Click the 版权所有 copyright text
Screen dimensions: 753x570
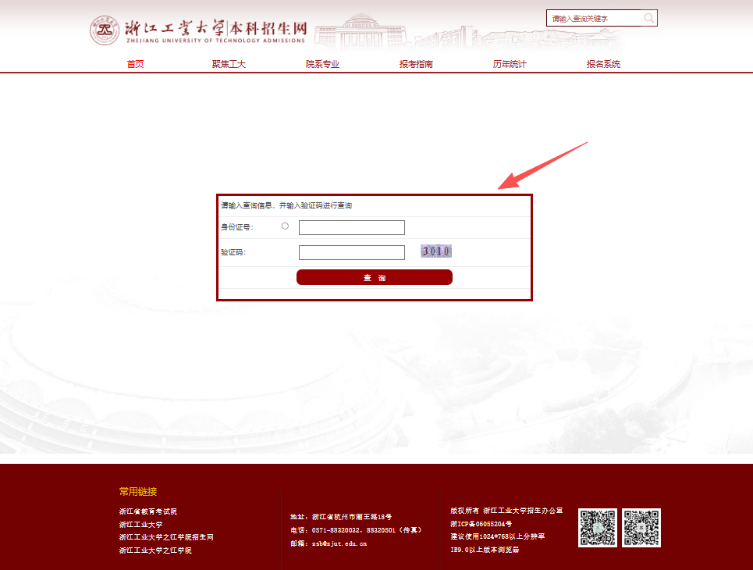(x=507, y=510)
